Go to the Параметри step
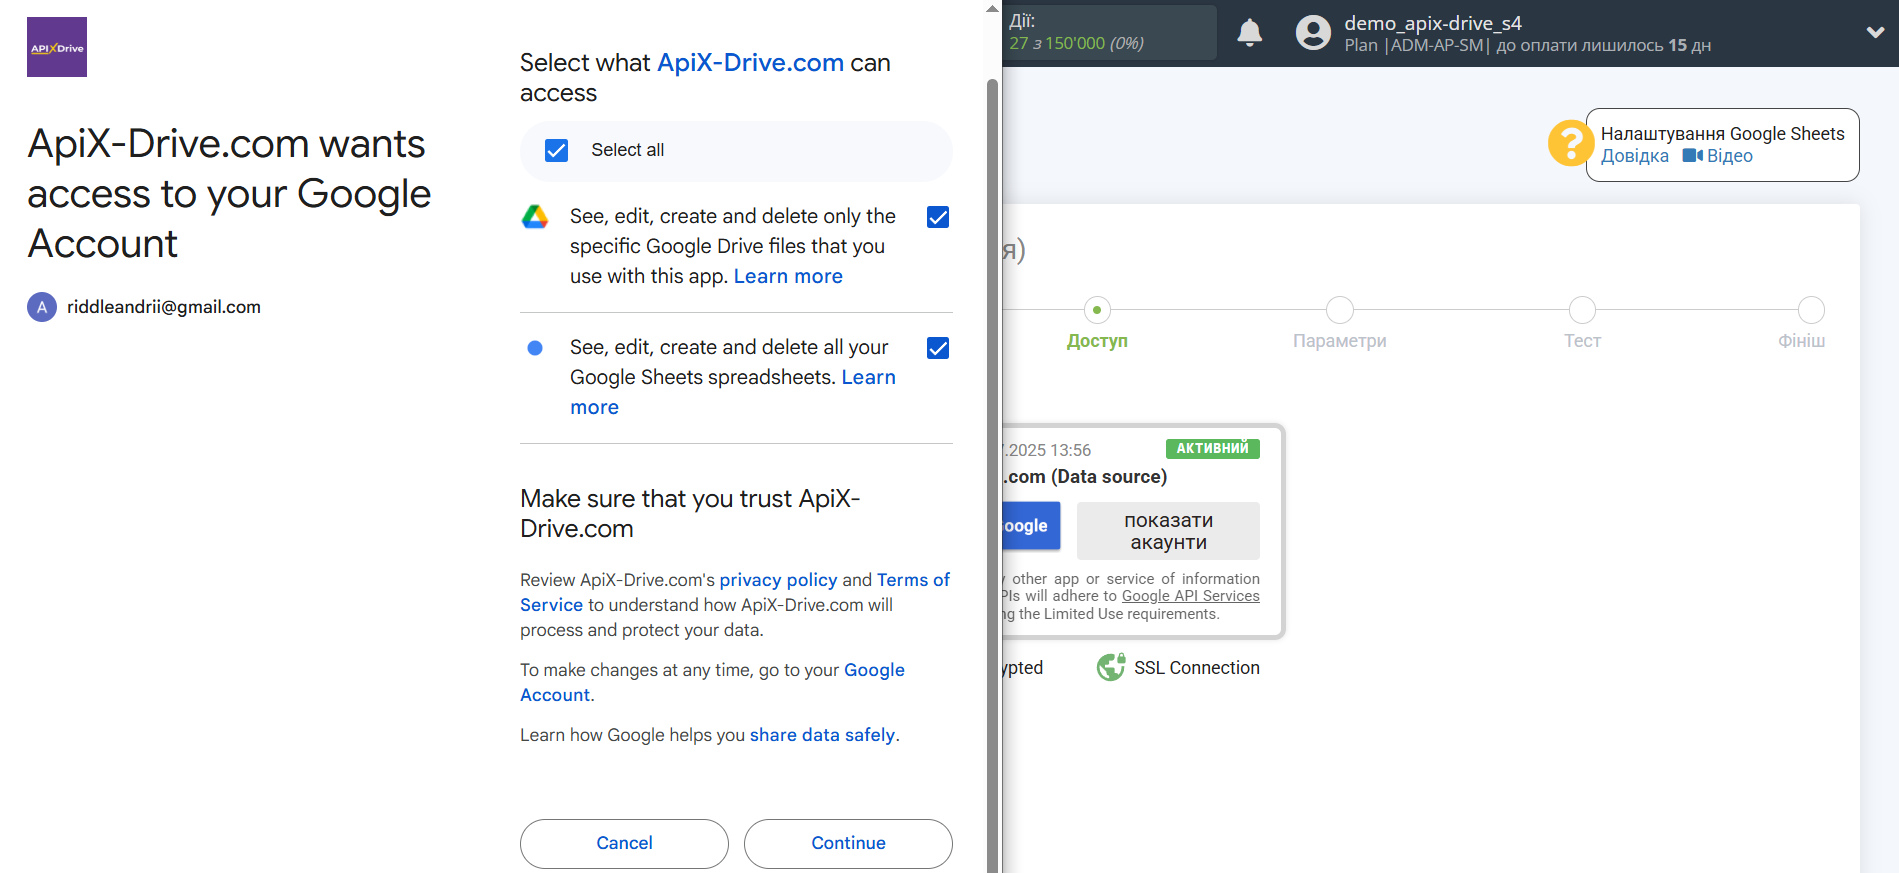Image resolution: width=1899 pixels, height=873 pixels. coord(1339,324)
